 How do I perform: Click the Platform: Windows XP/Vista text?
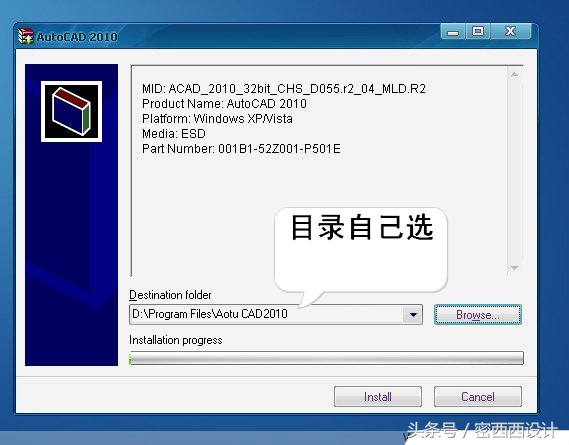pos(217,119)
